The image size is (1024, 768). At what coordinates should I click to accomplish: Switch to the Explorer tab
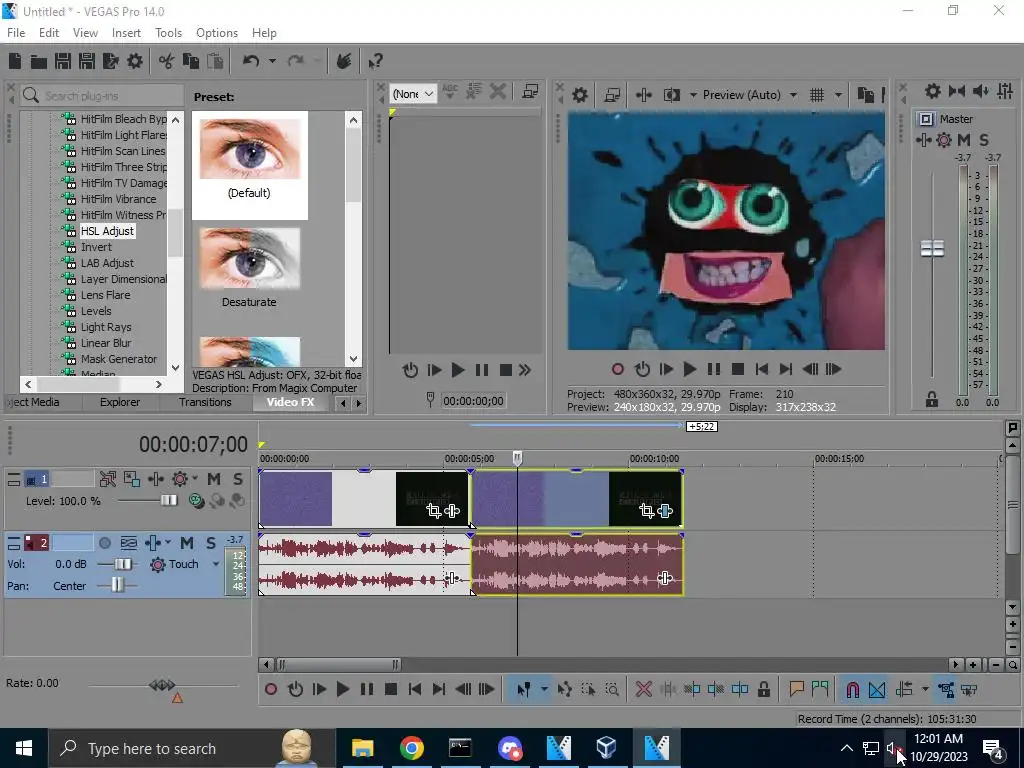[120, 402]
